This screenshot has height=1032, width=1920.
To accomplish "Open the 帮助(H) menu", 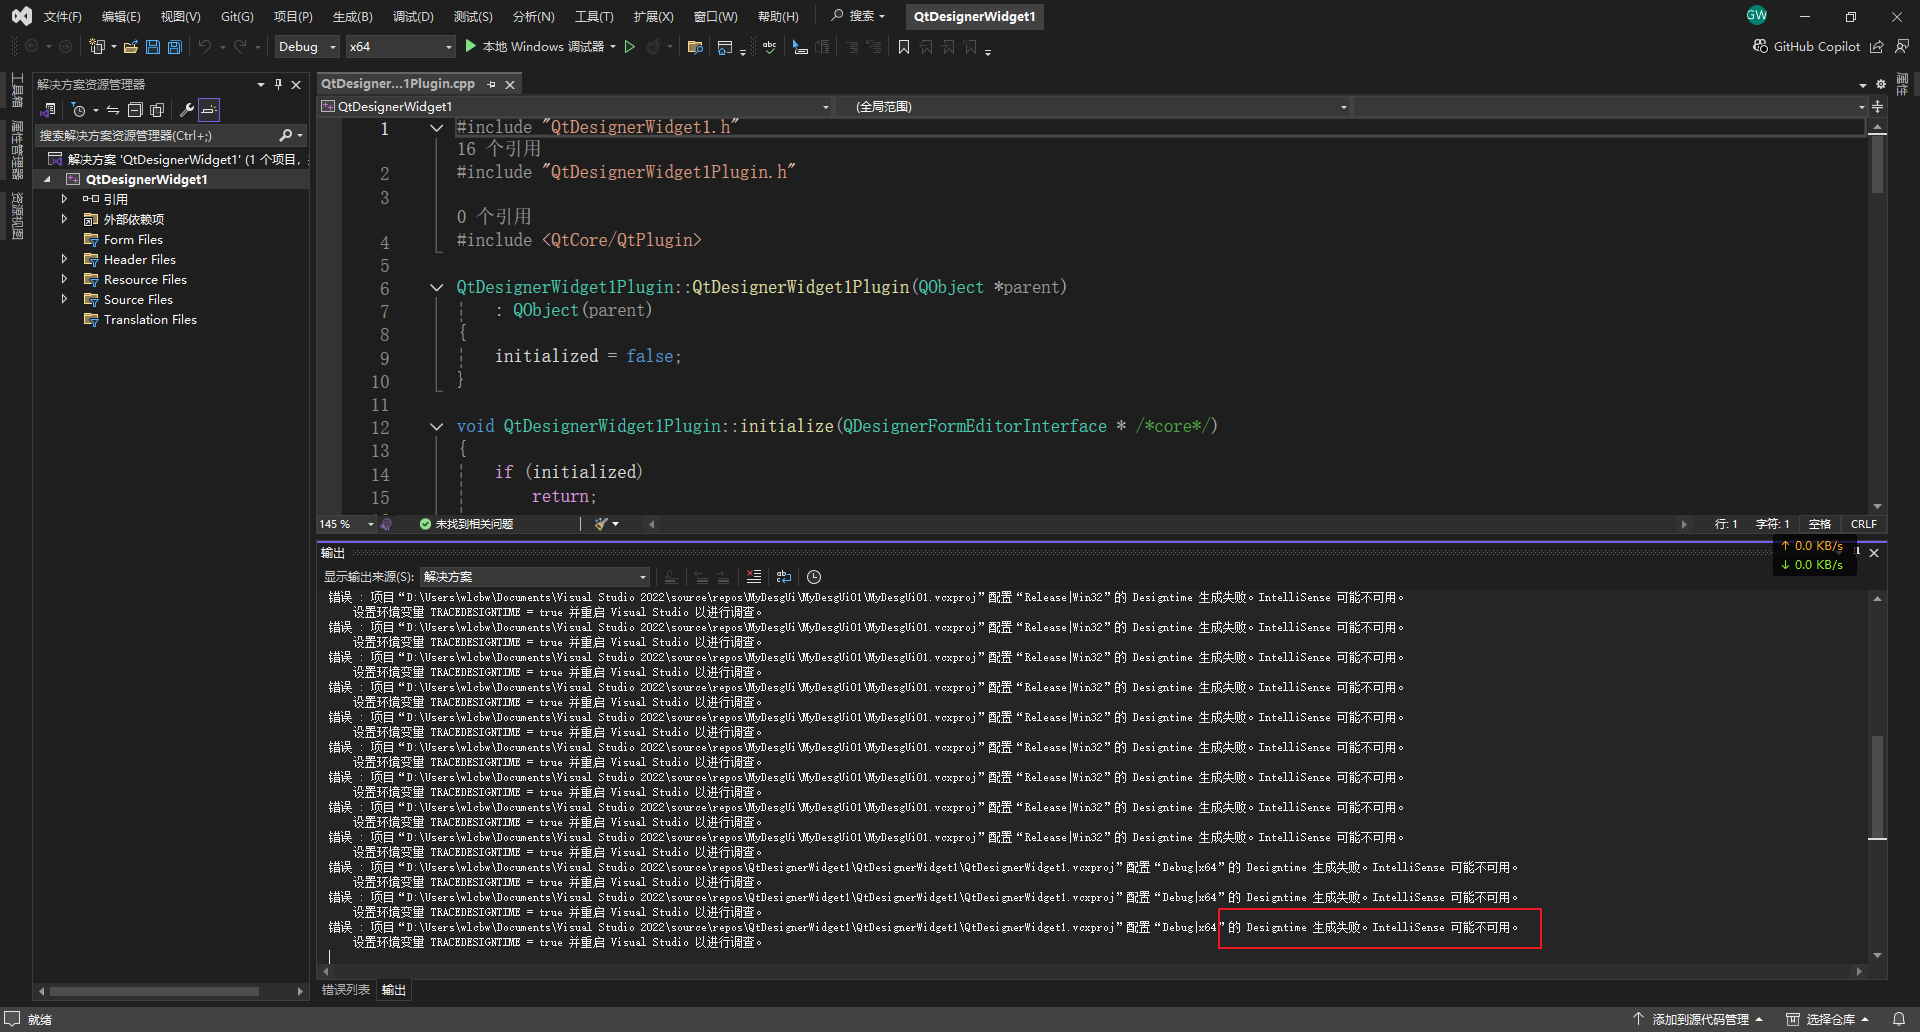I will pyautogui.click(x=778, y=16).
